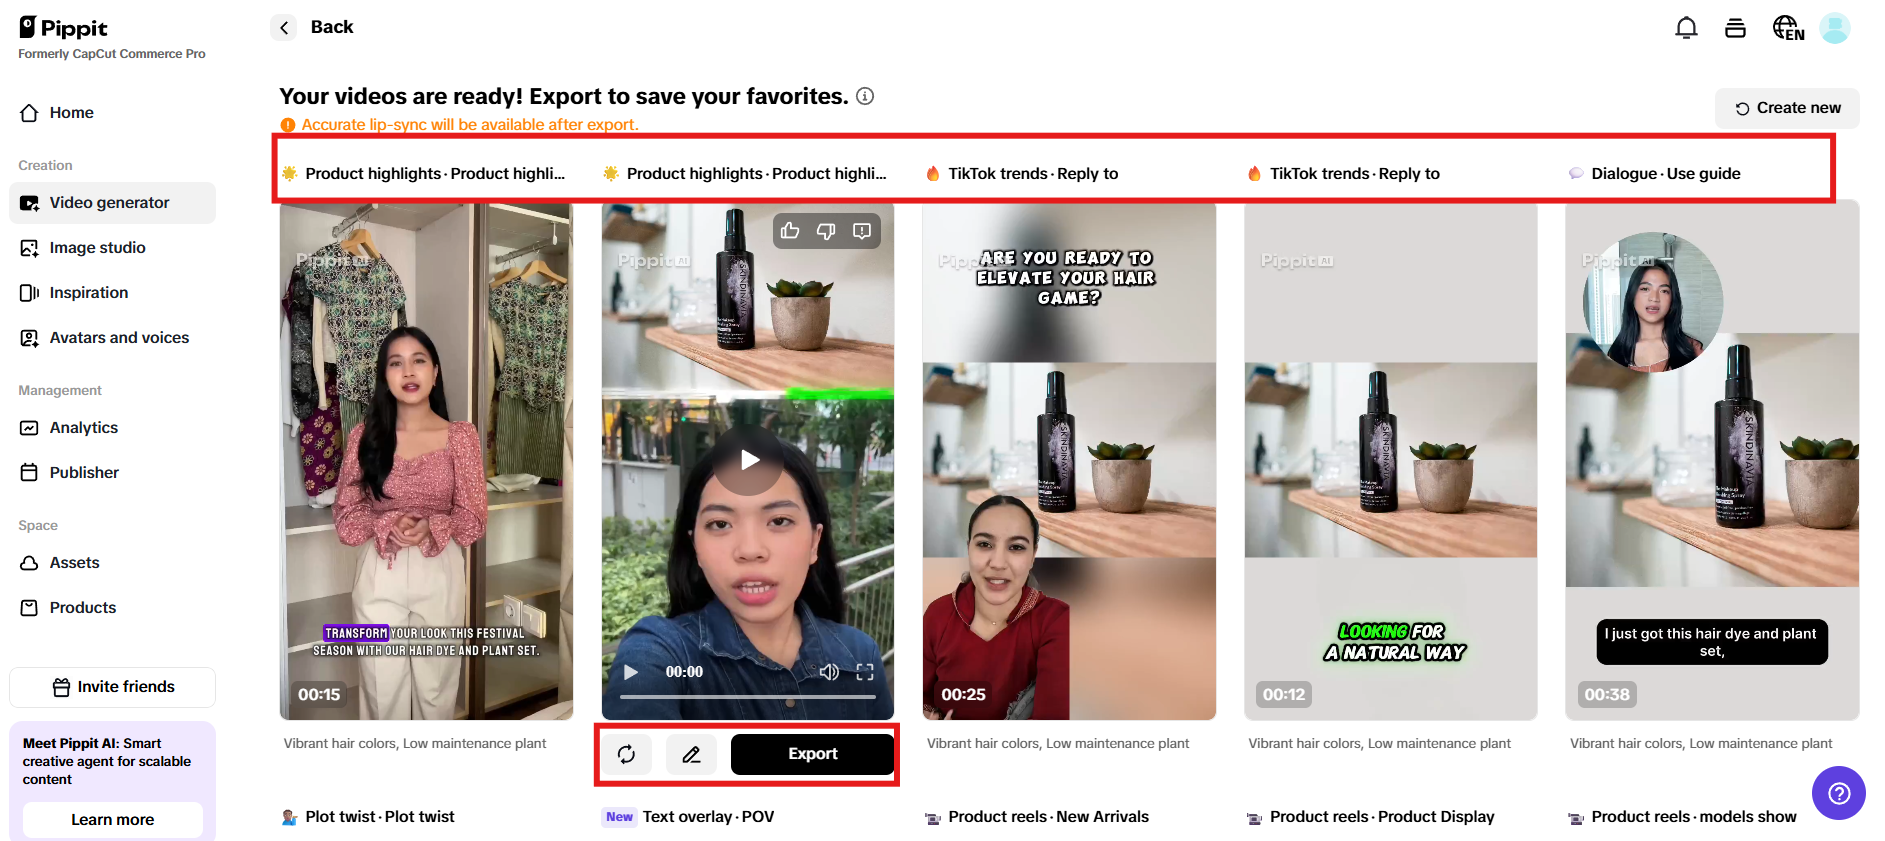Mute the video volume
This screenshot has width=1885, height=841.
click(829, 672)
